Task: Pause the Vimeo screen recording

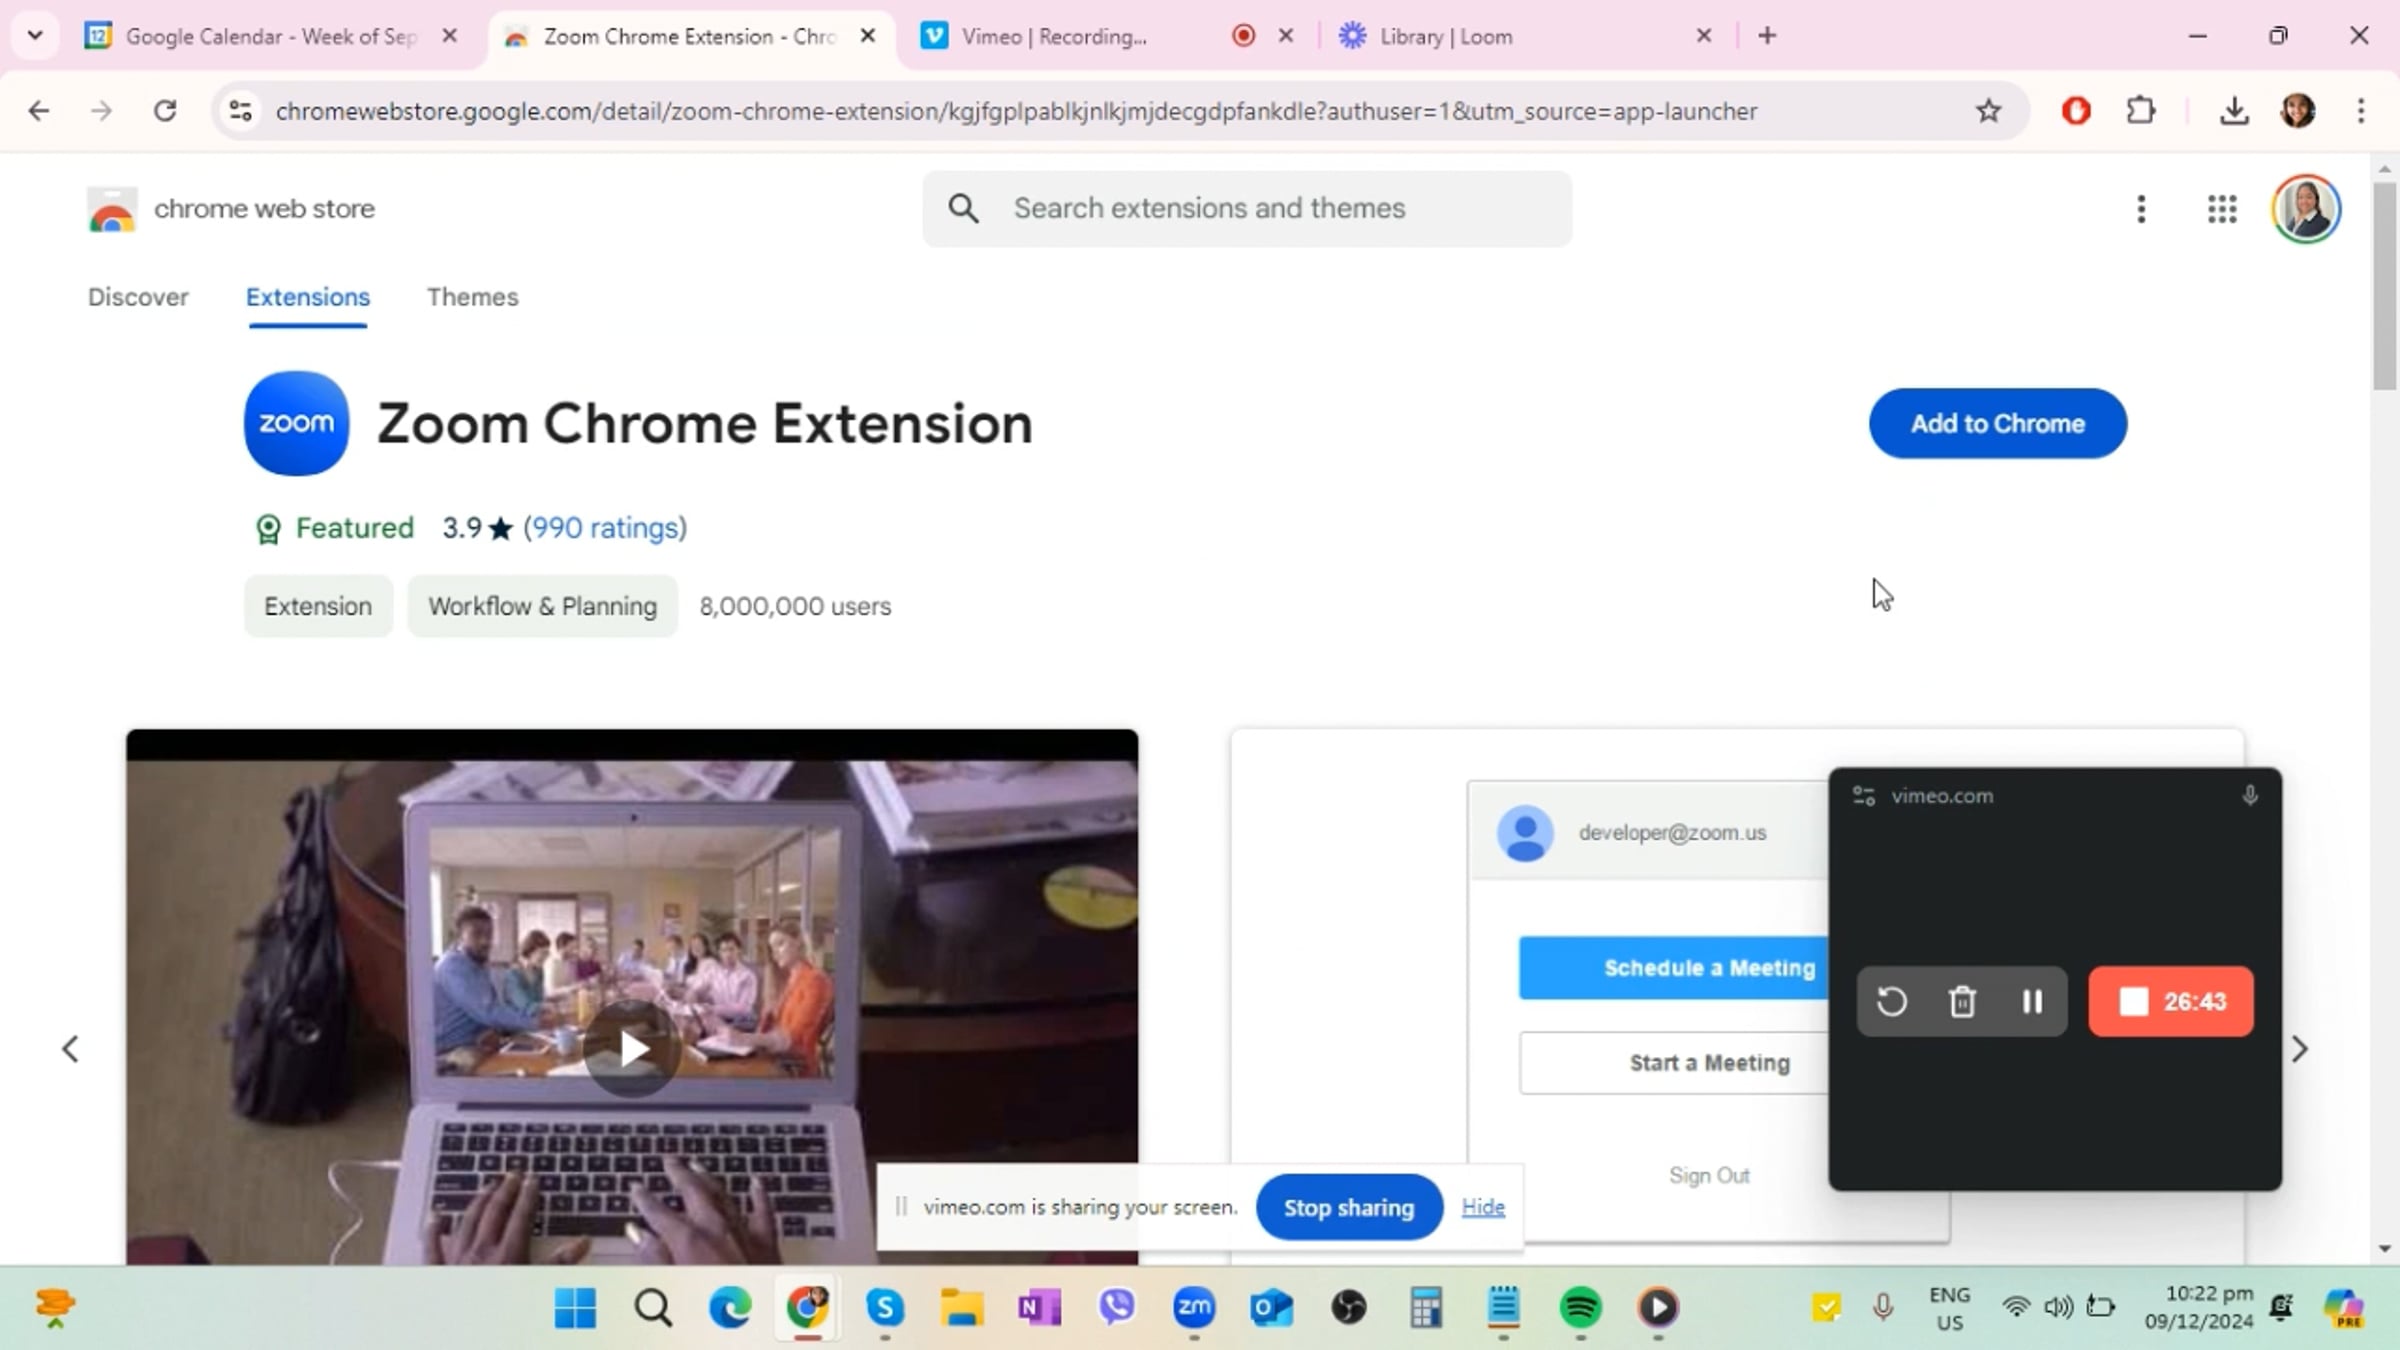Action: 2032,1001
